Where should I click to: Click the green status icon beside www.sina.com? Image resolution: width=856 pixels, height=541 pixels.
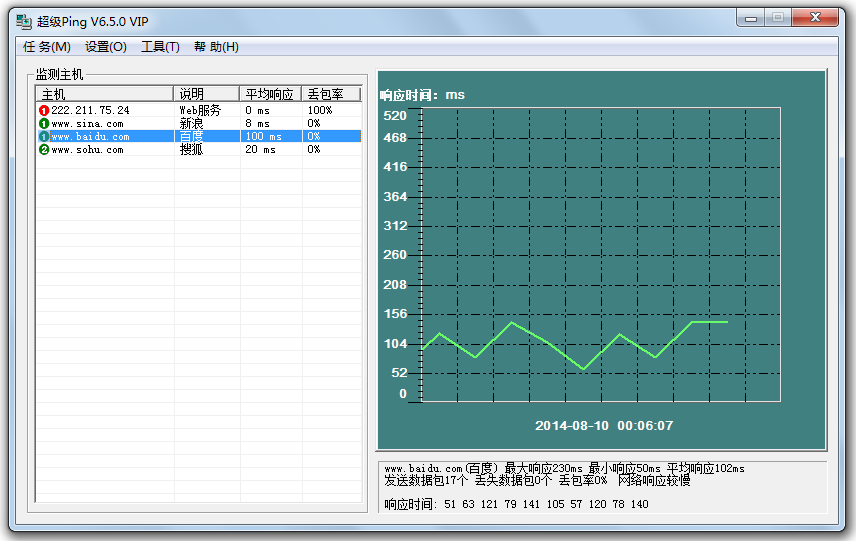(43, 124)
